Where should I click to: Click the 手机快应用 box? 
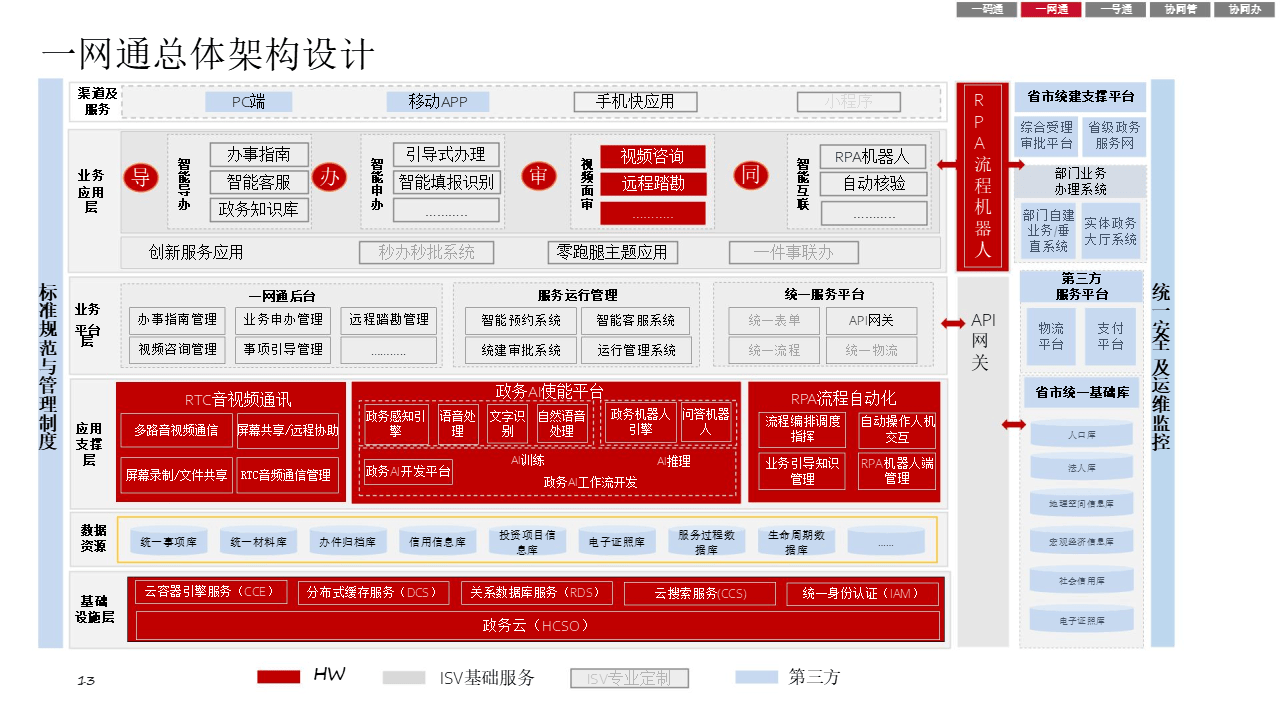[x=635, y=101]
